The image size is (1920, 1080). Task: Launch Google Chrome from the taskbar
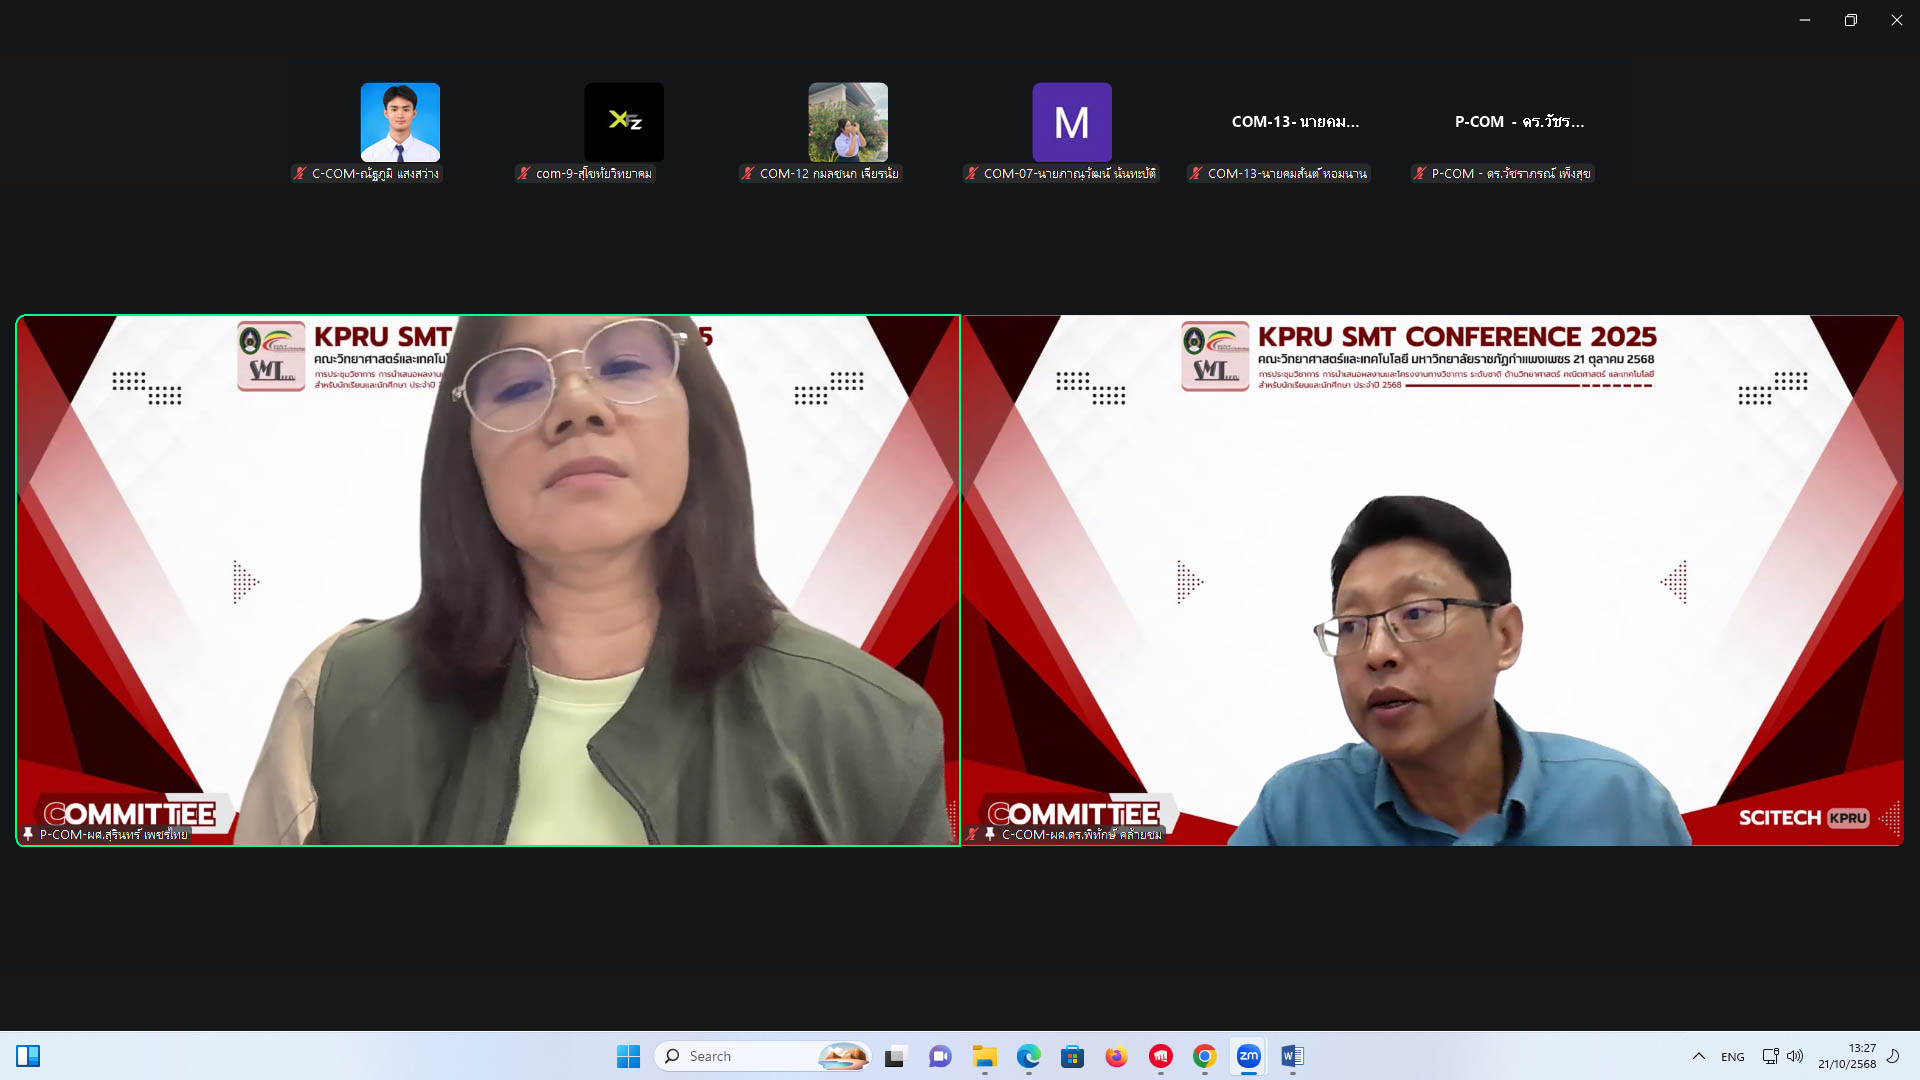coord(1204,1056)
